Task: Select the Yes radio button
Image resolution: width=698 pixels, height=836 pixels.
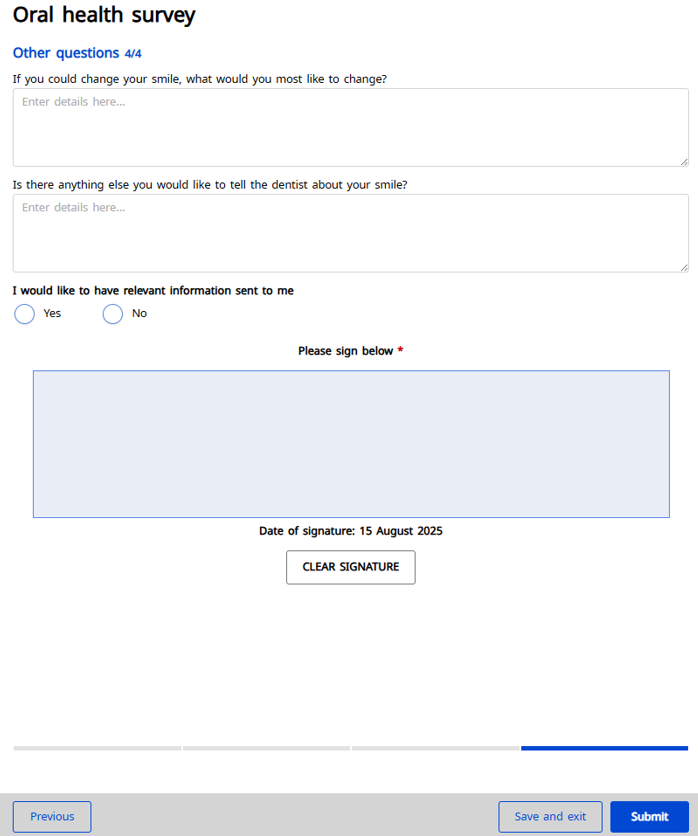Action: point(25,314)
